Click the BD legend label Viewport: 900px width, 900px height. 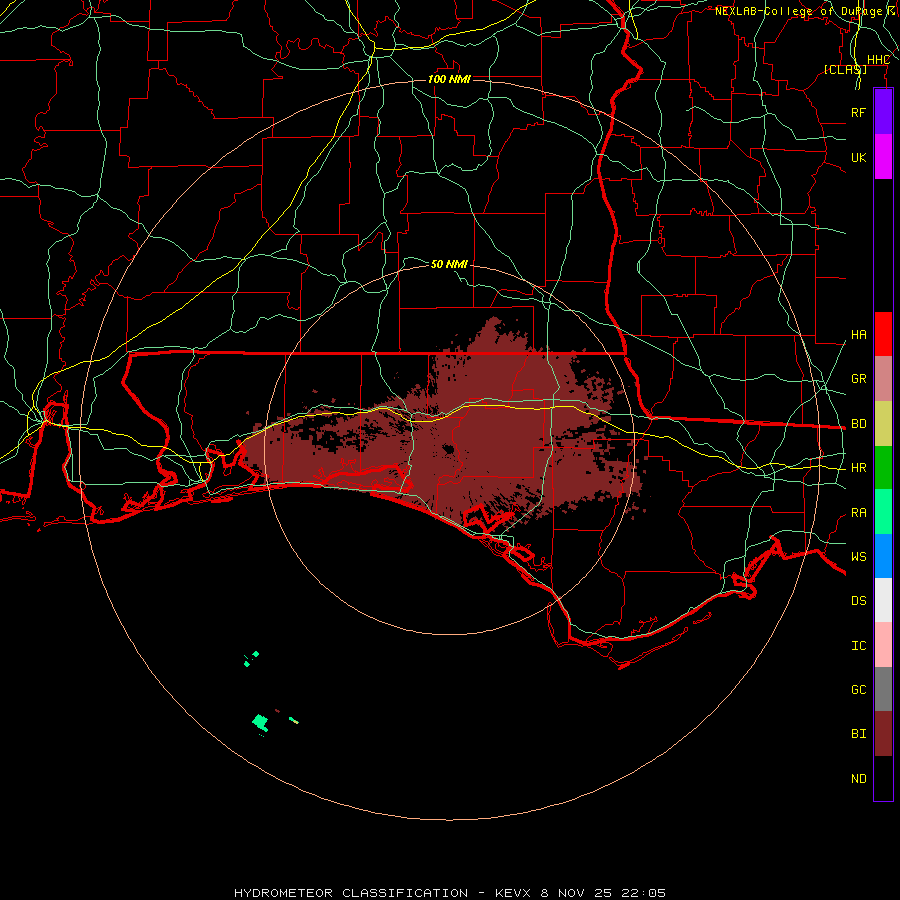click(858, 424)
